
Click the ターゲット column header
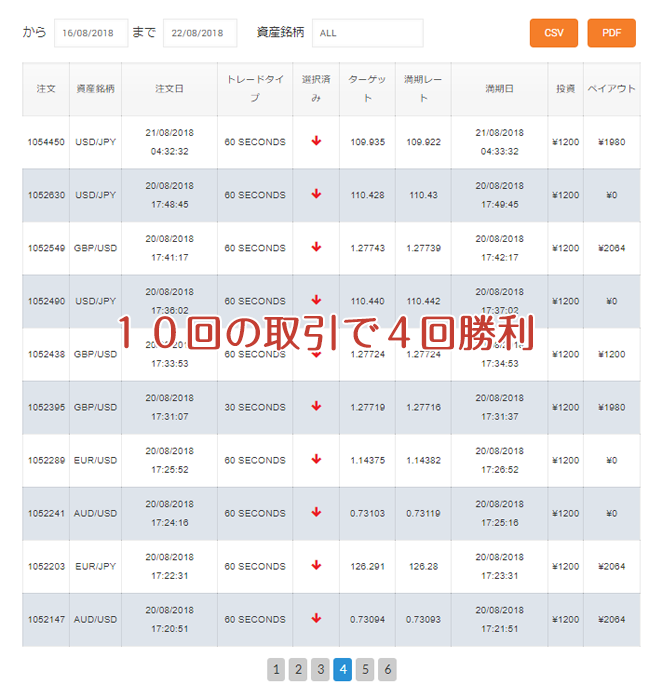point(367,89)
